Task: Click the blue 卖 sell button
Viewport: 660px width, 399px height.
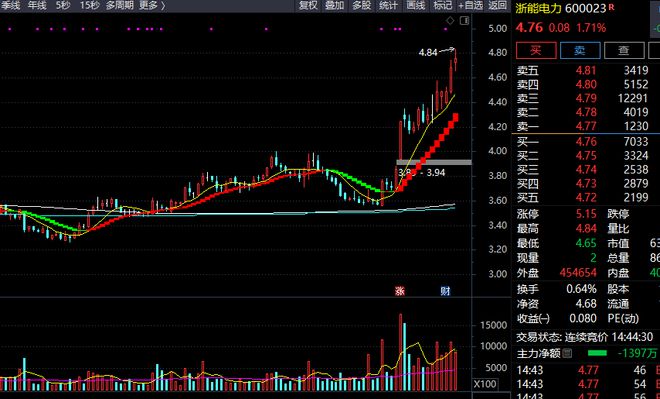Action: click(x=580, y=51)
